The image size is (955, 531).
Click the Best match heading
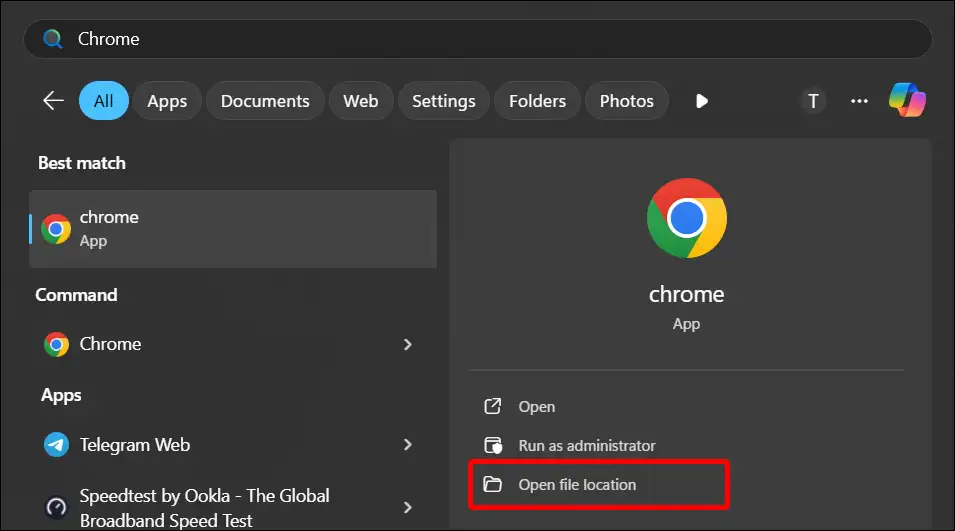tap(82, 163)
